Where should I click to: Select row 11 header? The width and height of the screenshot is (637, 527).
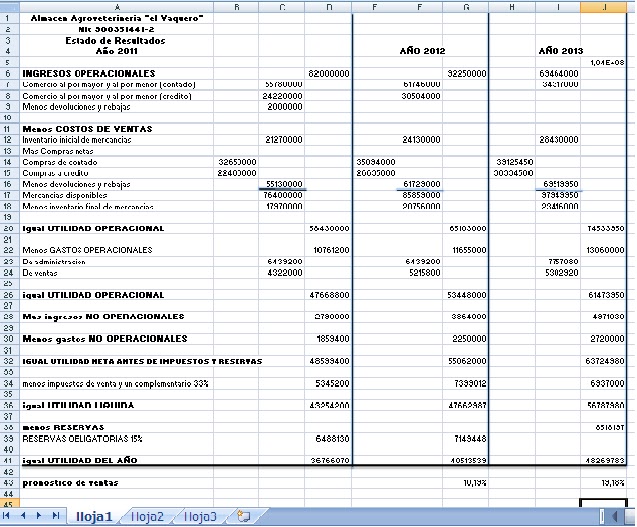(x=9, y=129)
